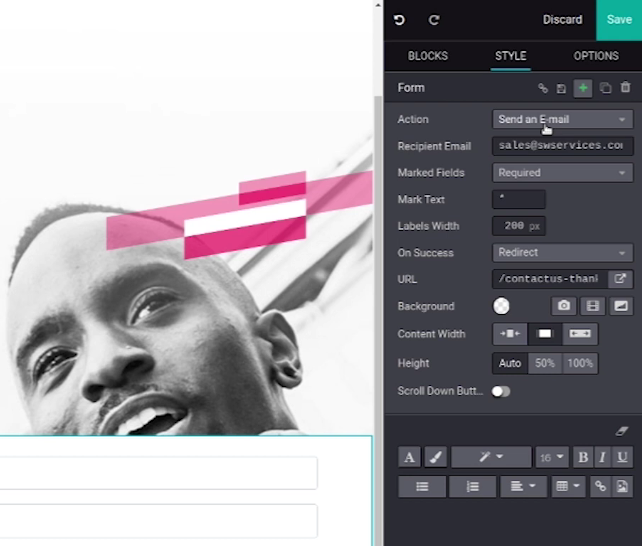Remove text formatting with eraser icon

pyautogui.click(x=622, y=431)
